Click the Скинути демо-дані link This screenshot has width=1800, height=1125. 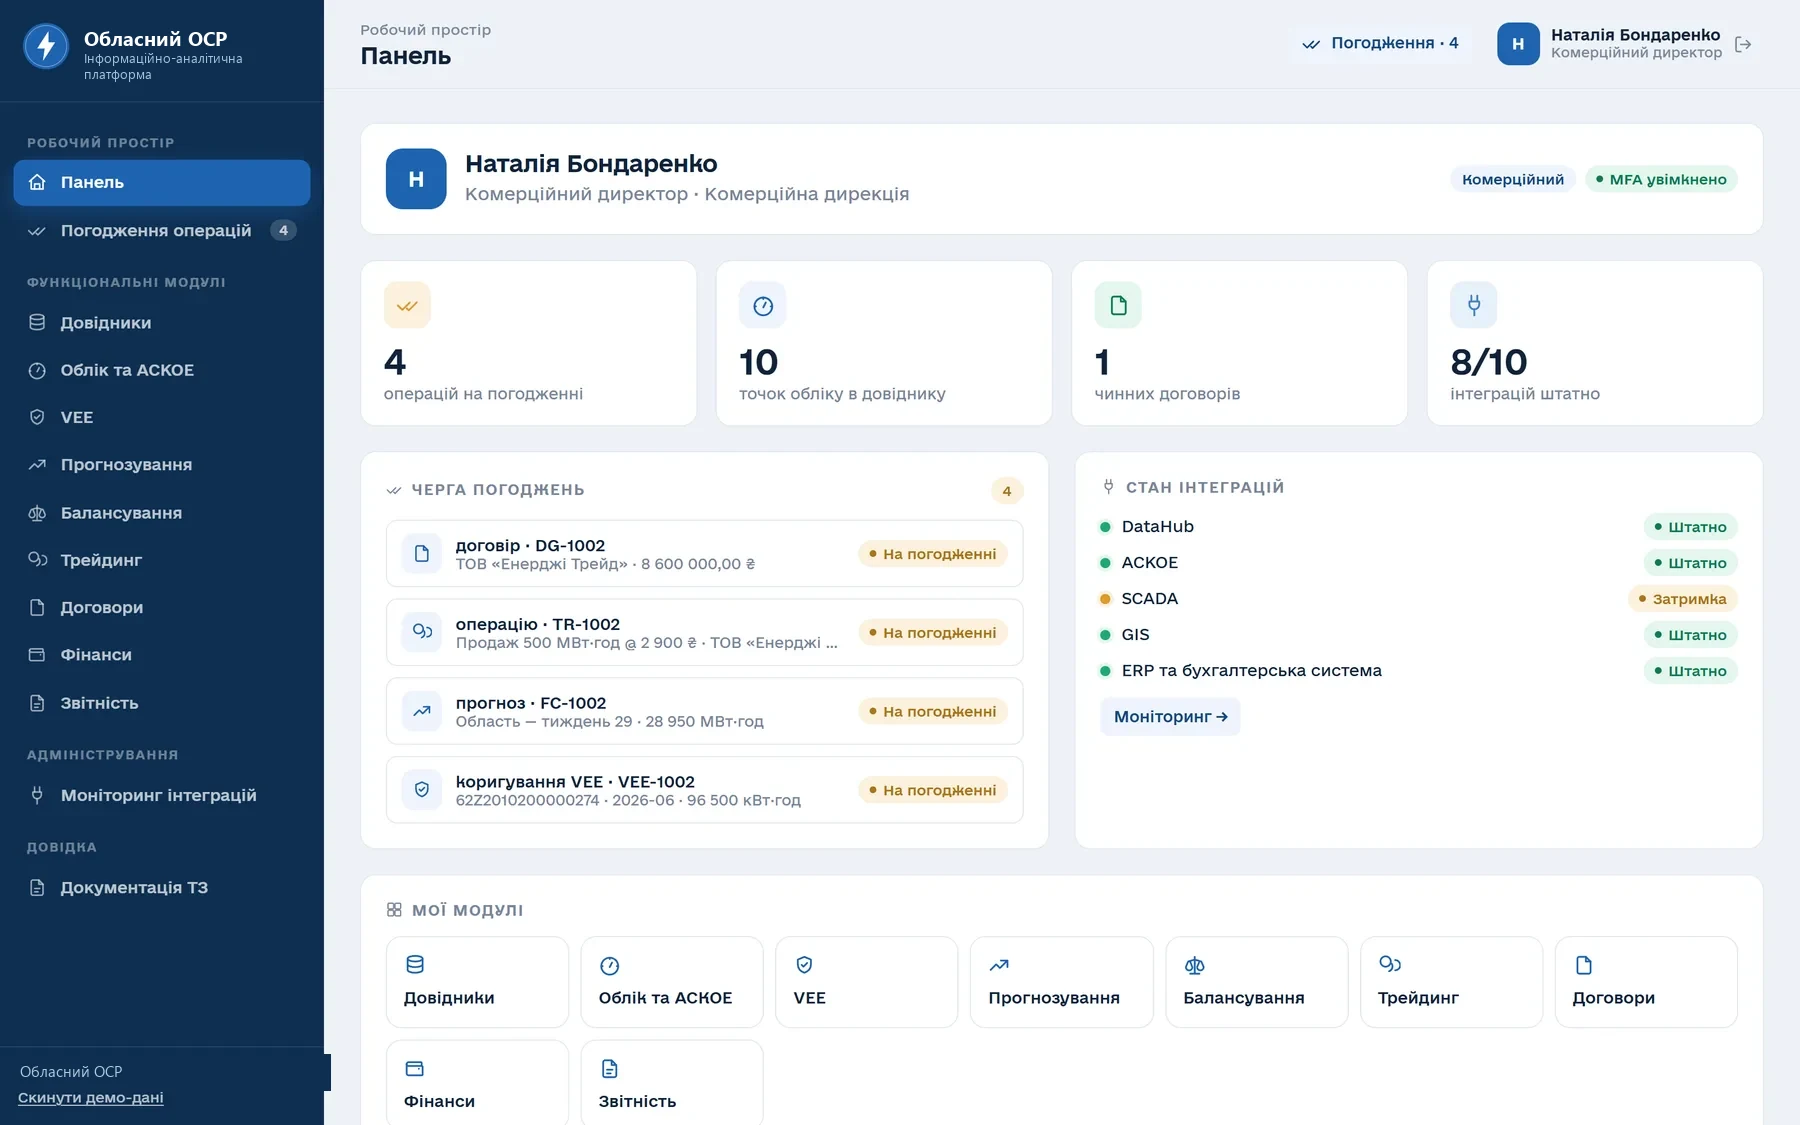click(91, 1098)
